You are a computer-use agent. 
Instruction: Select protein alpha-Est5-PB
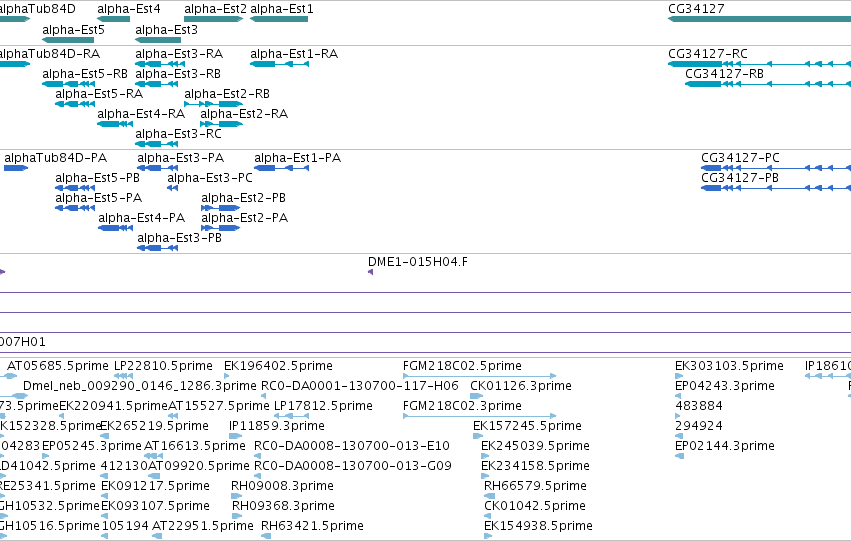tap(75, 188)
